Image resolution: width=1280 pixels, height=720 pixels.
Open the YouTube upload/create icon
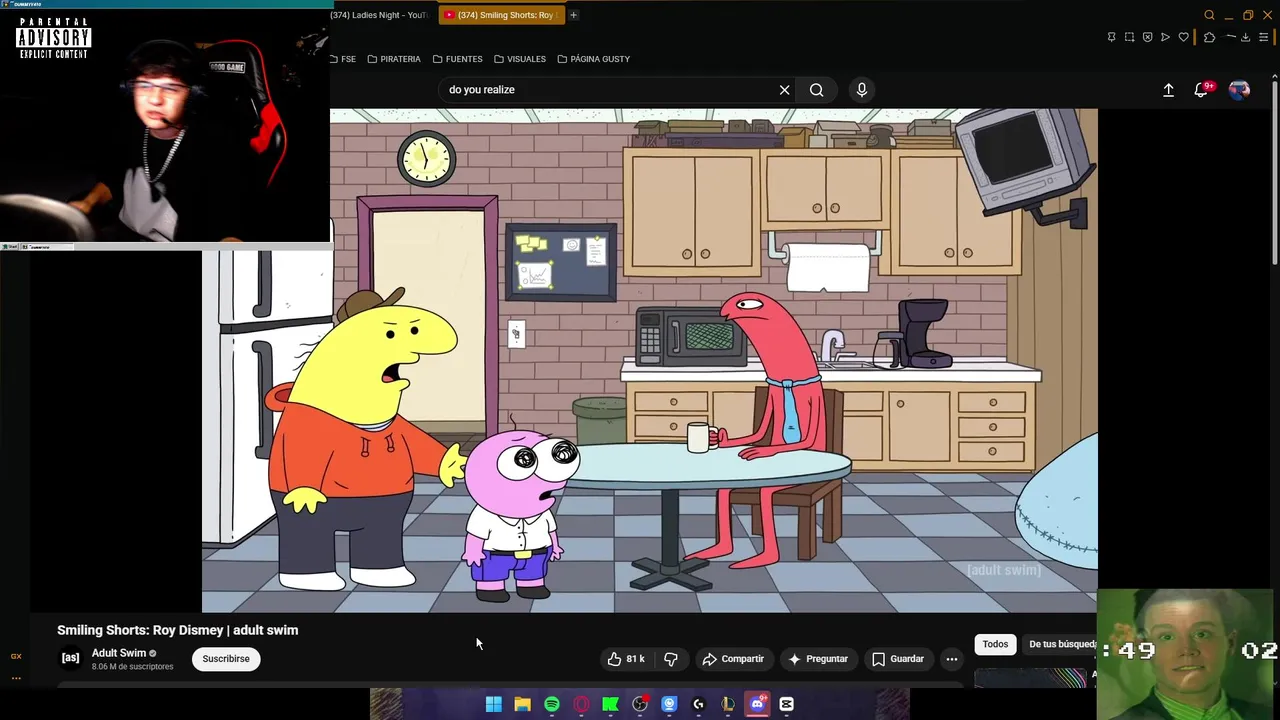tap(1168, 90)
